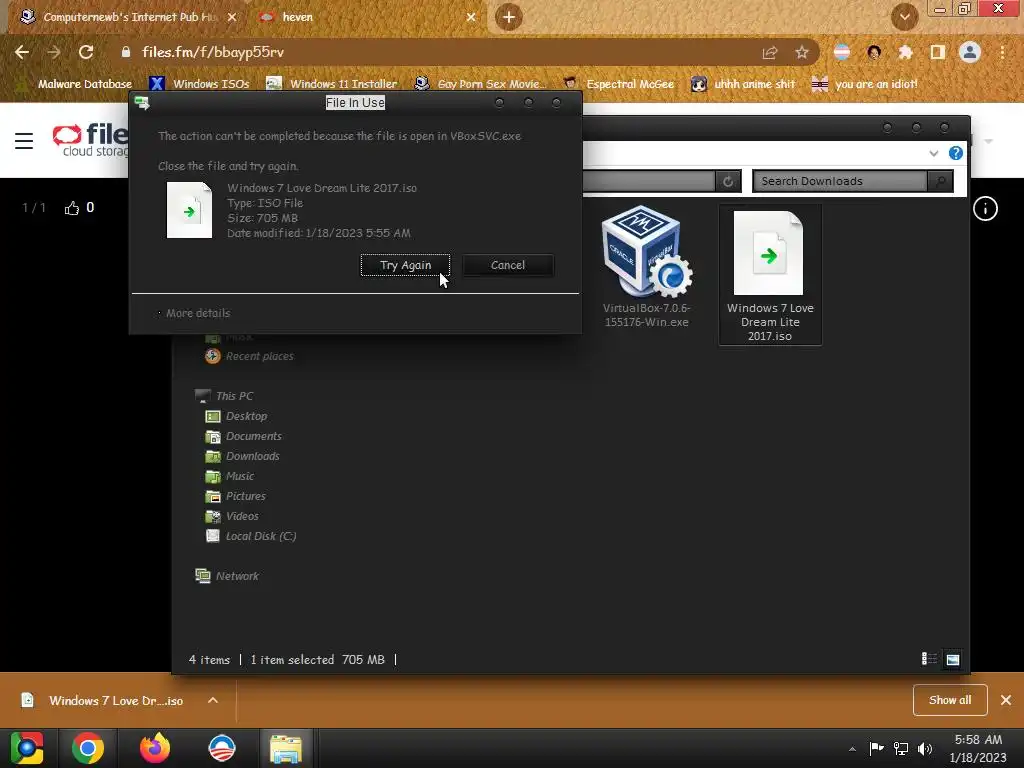Screen dimensions: 1024x768
Task: Open Videos folder in navigation pane
Action: (232, 516)
